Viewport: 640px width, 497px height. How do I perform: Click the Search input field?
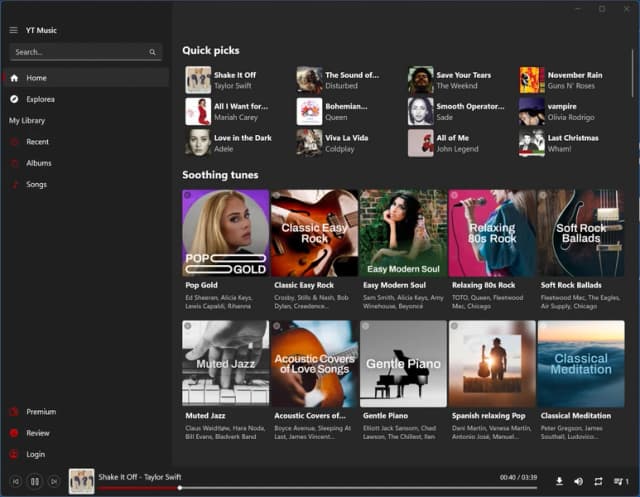[85, 52]
